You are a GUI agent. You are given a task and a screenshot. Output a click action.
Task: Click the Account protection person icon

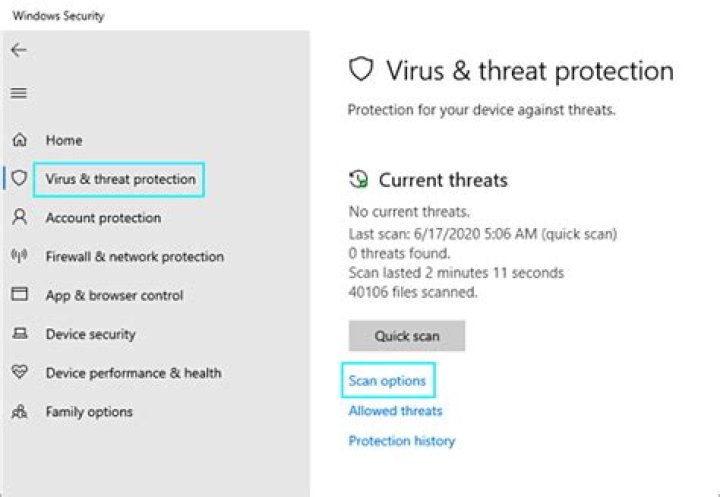19,218
